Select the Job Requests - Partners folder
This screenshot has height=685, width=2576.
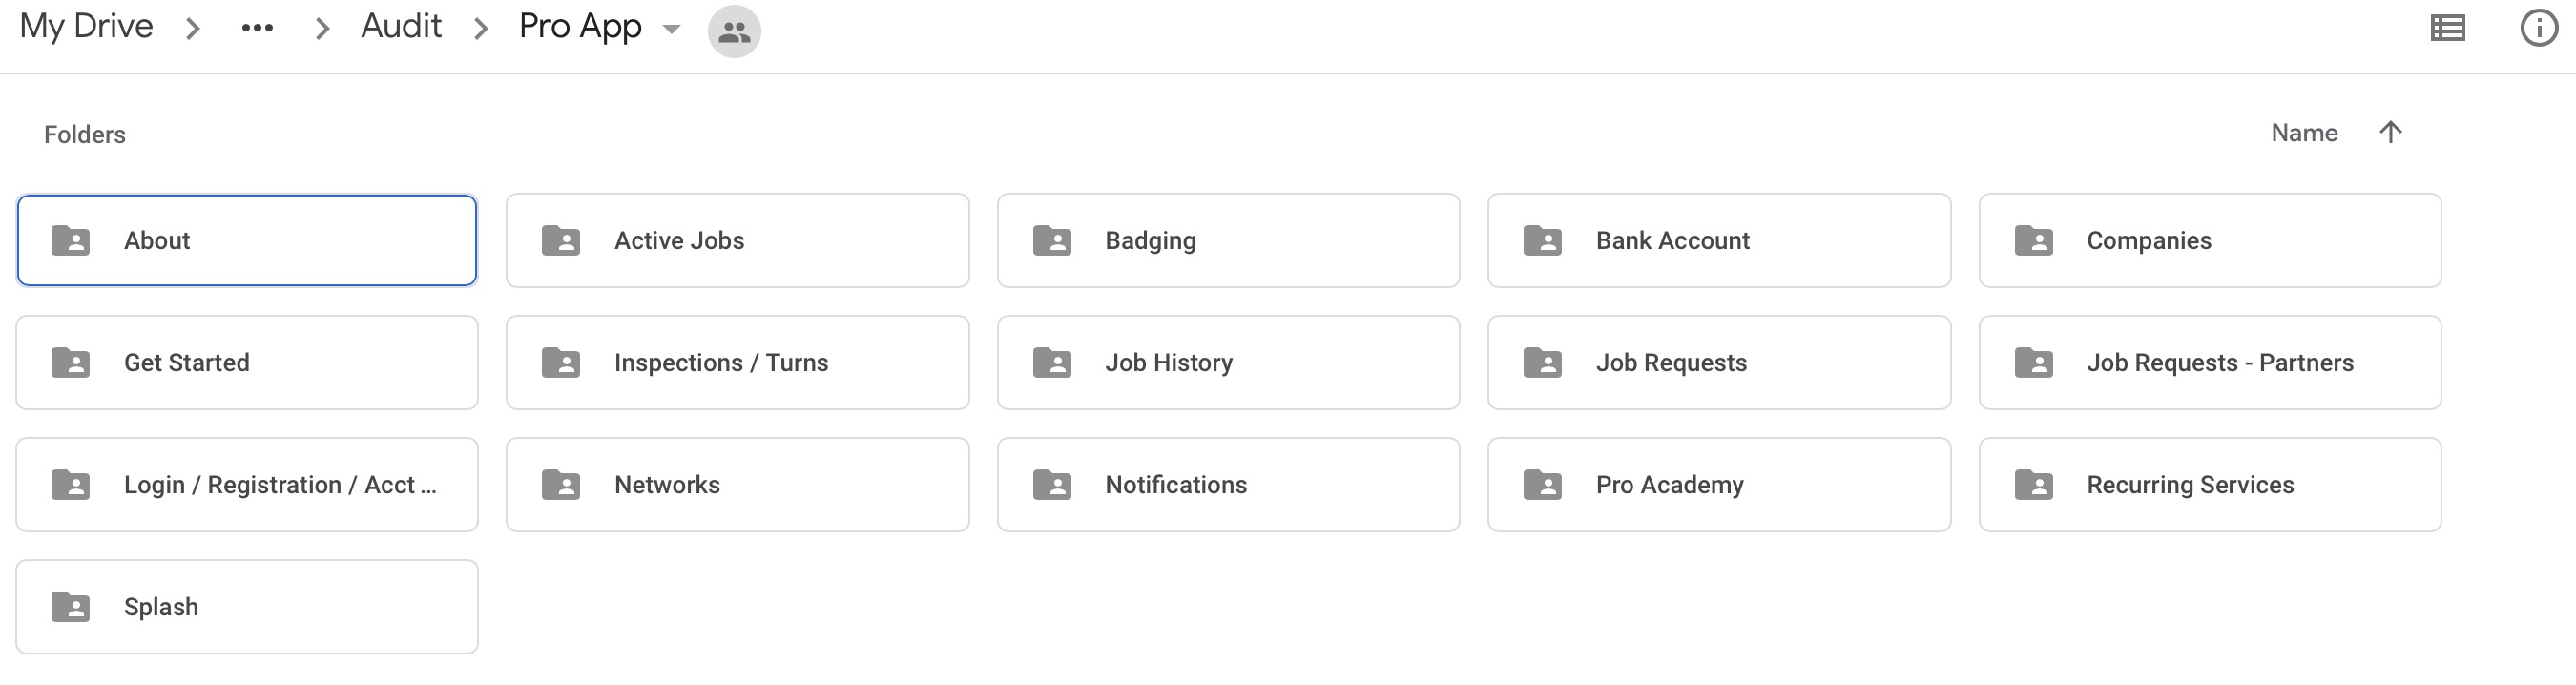click(x=2210, y=362)
